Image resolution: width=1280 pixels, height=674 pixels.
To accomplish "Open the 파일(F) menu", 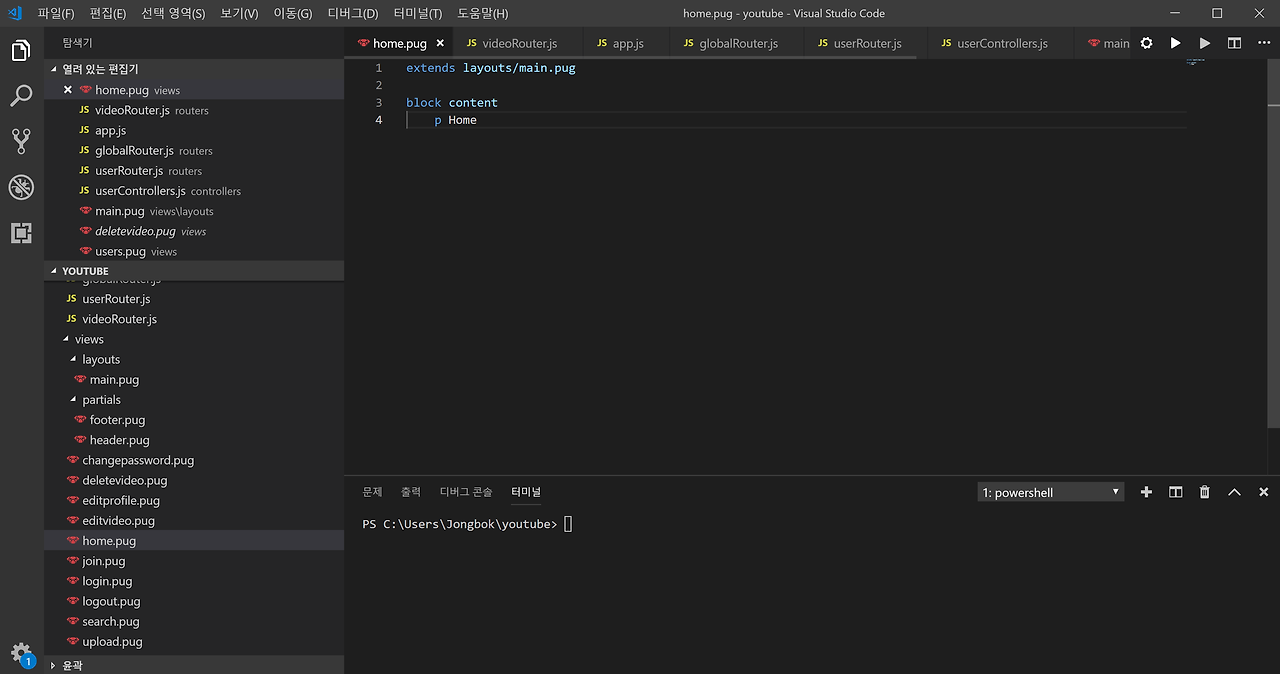I will [56, 13].
